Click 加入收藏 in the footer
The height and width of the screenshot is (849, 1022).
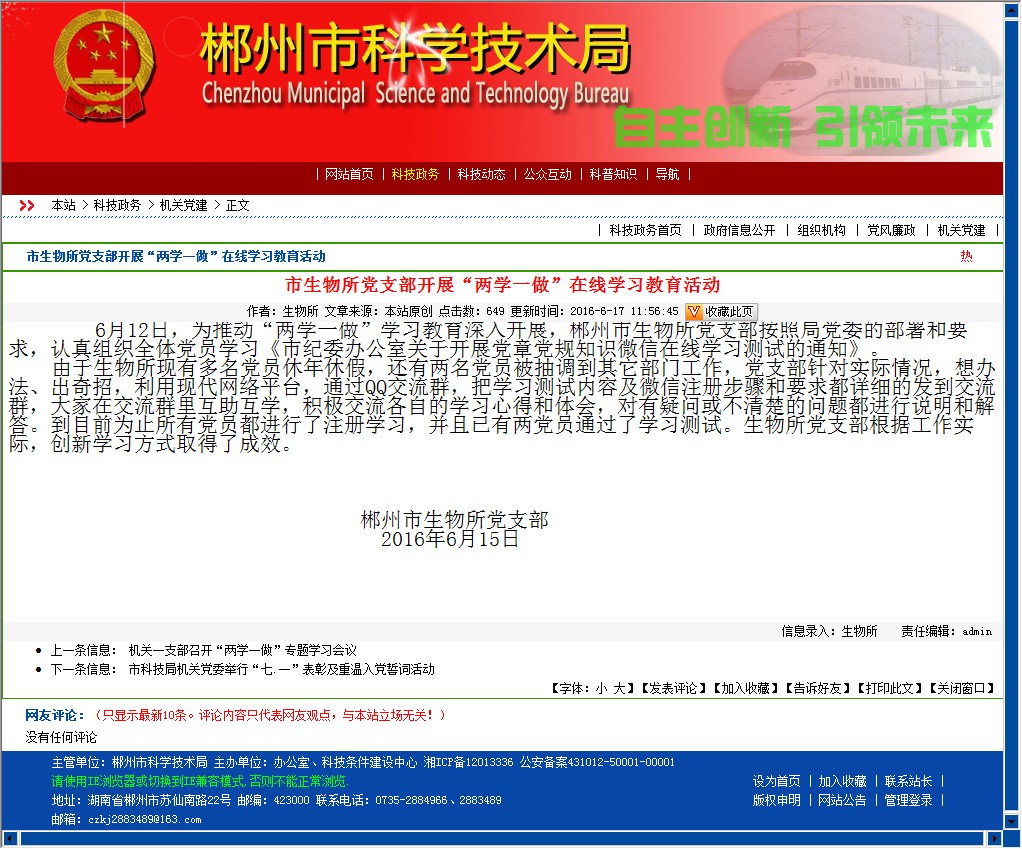[842, 781]
